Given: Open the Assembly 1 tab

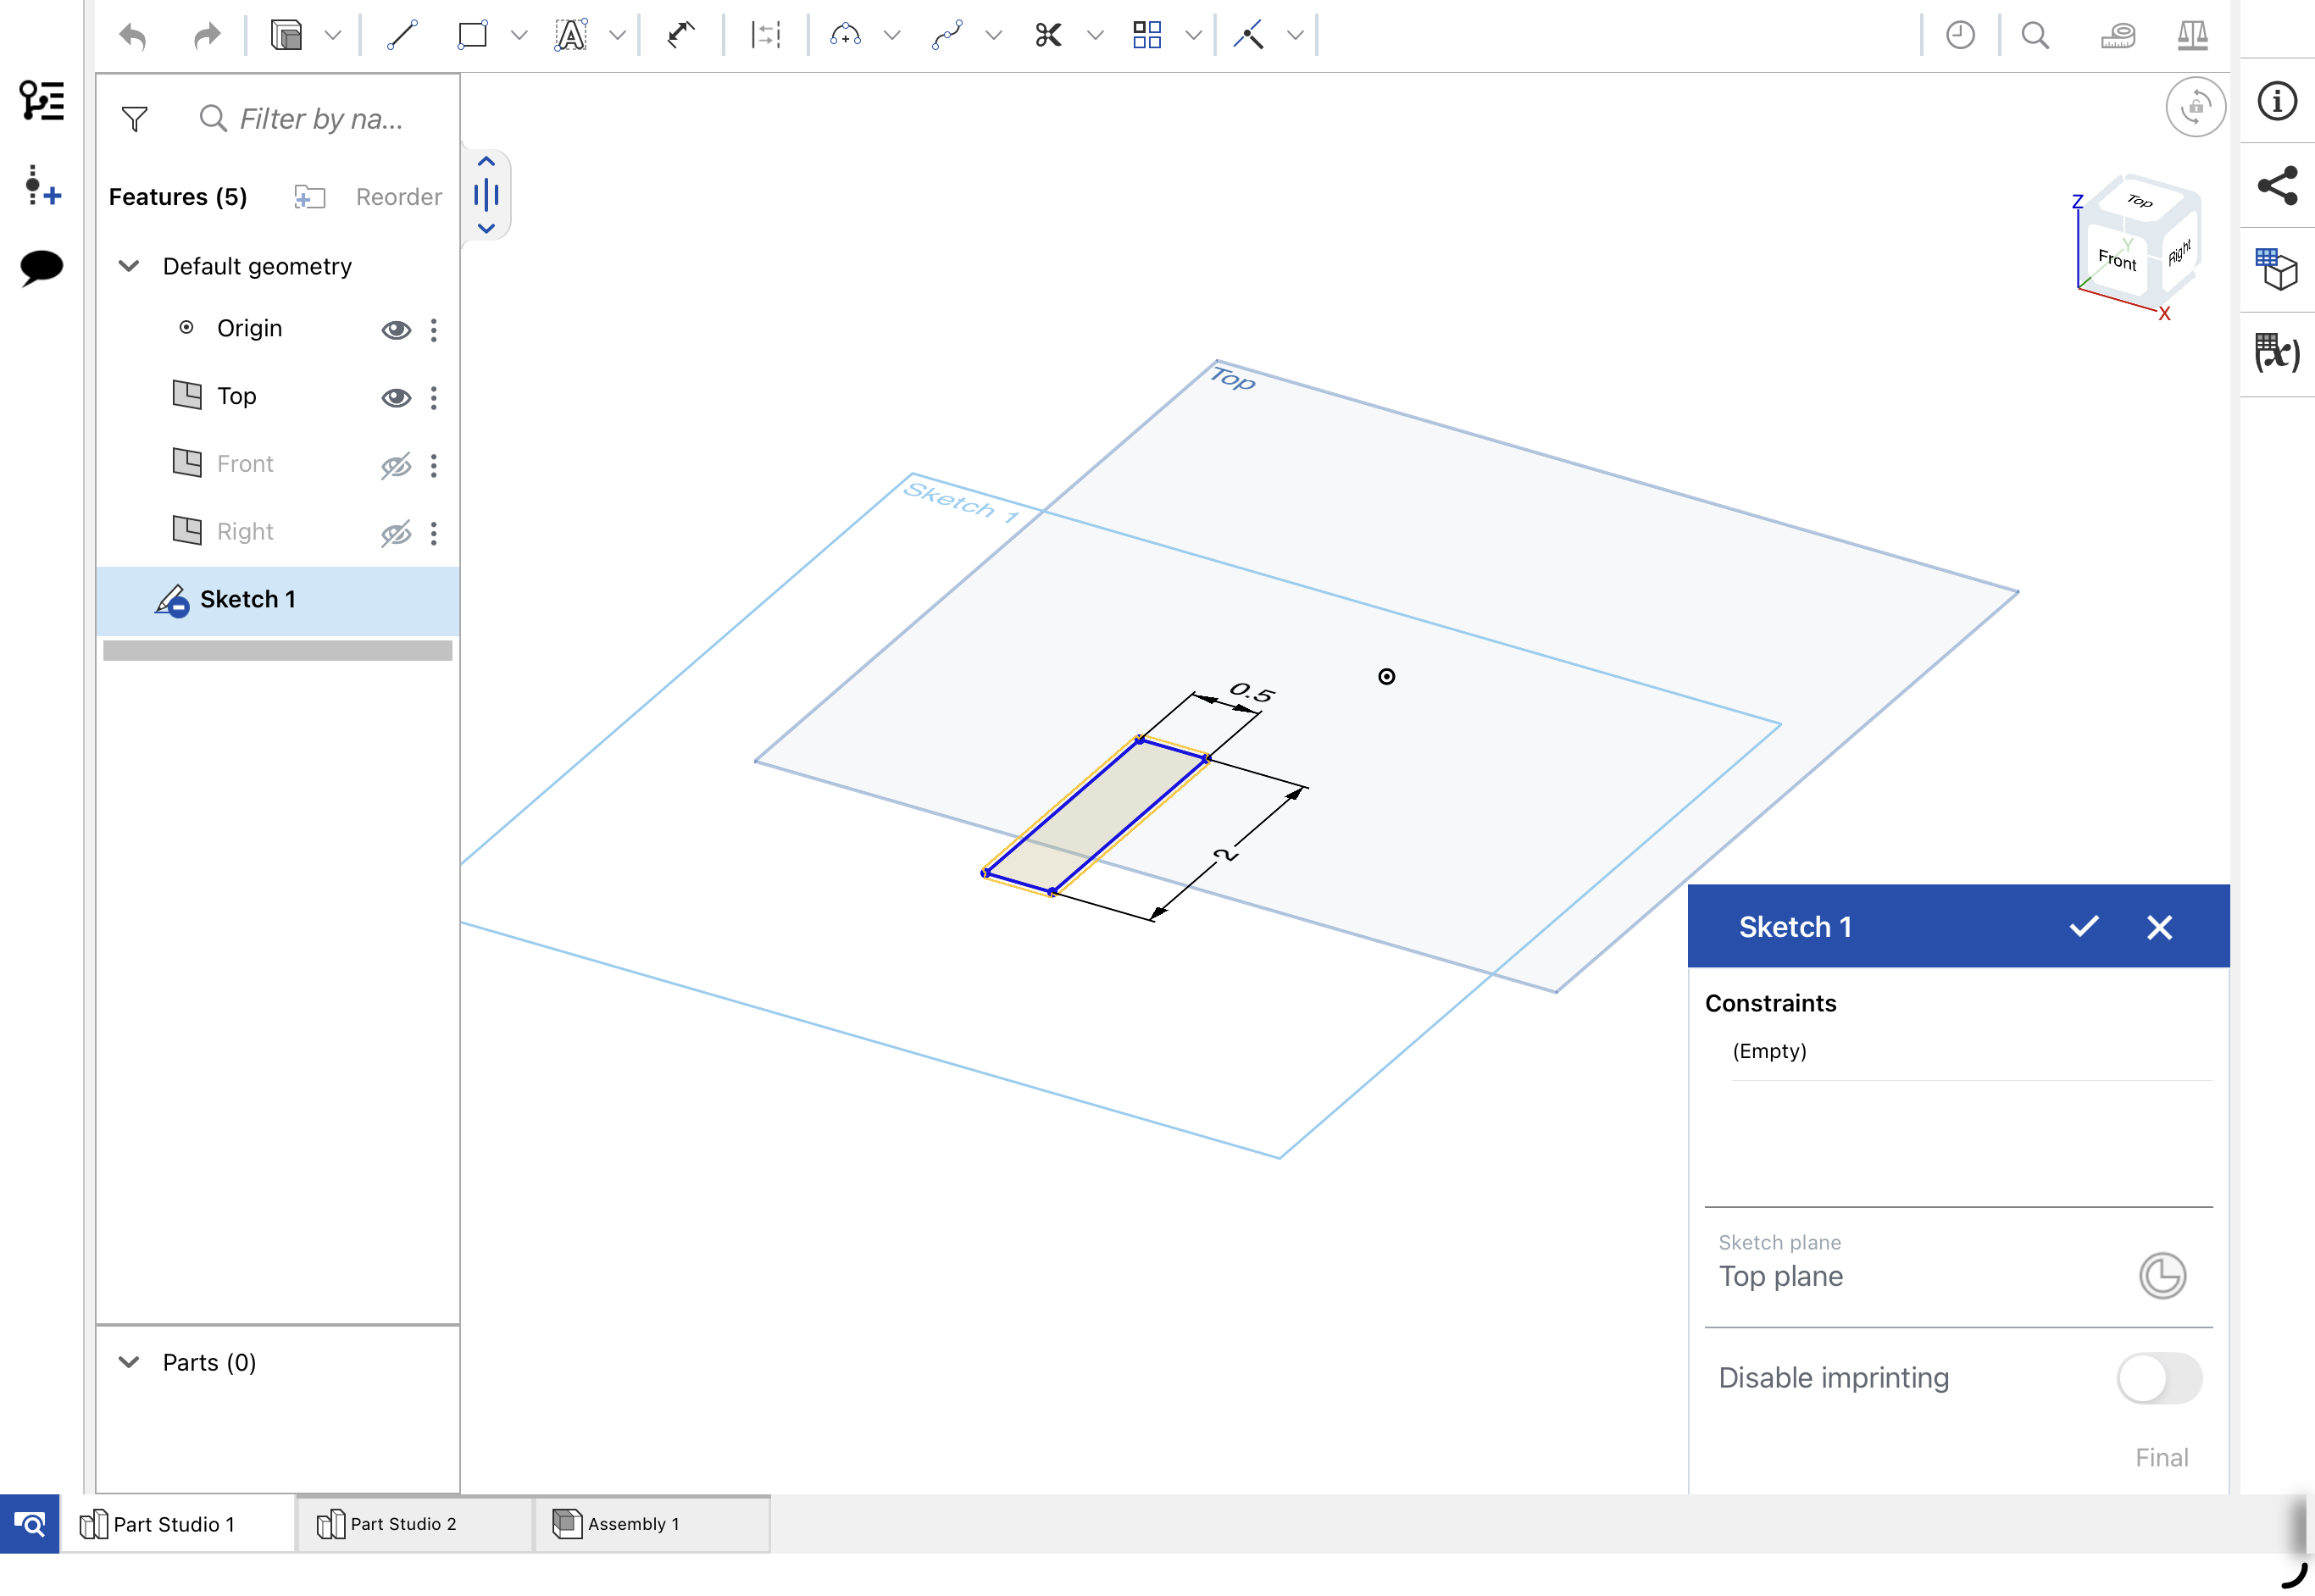Looking at the screenshot, I should tap(633, 1524).
